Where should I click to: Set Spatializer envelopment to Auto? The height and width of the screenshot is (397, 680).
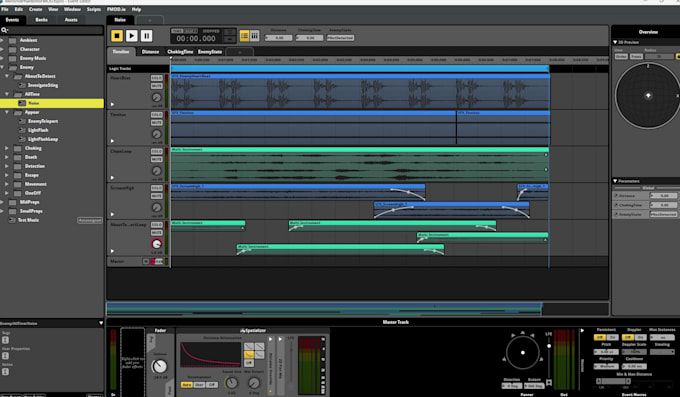pos(186,385)
